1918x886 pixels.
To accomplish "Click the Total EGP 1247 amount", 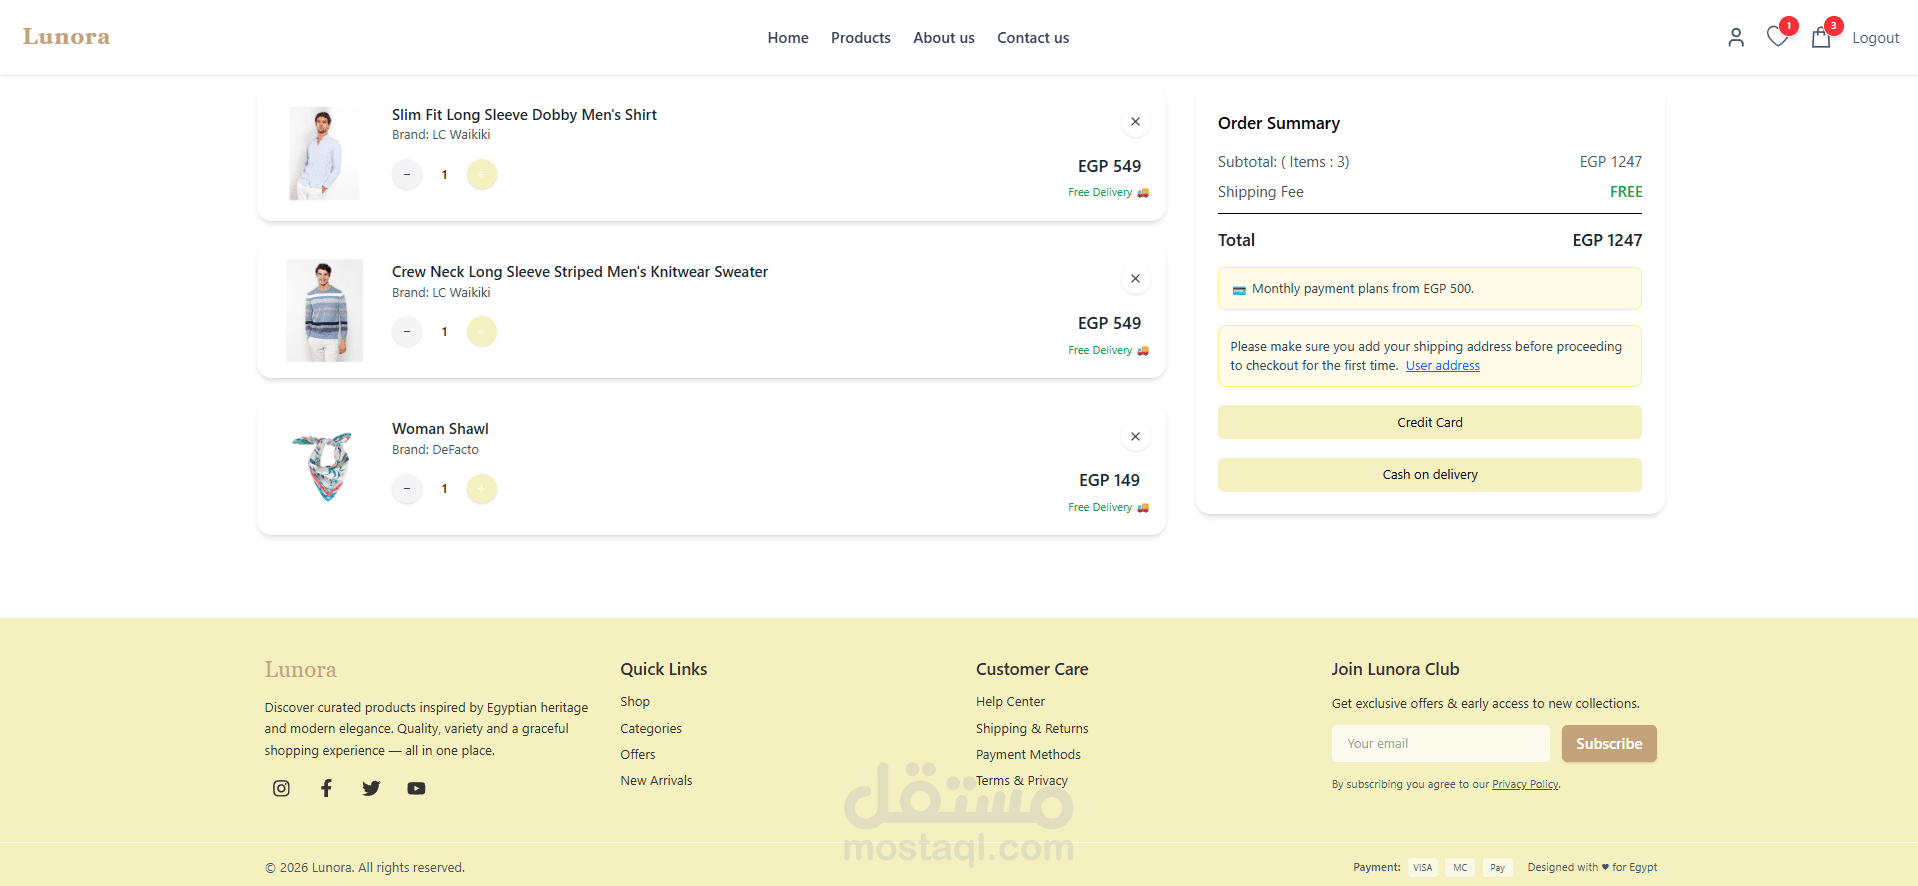I will click(x=1607, y=241).
